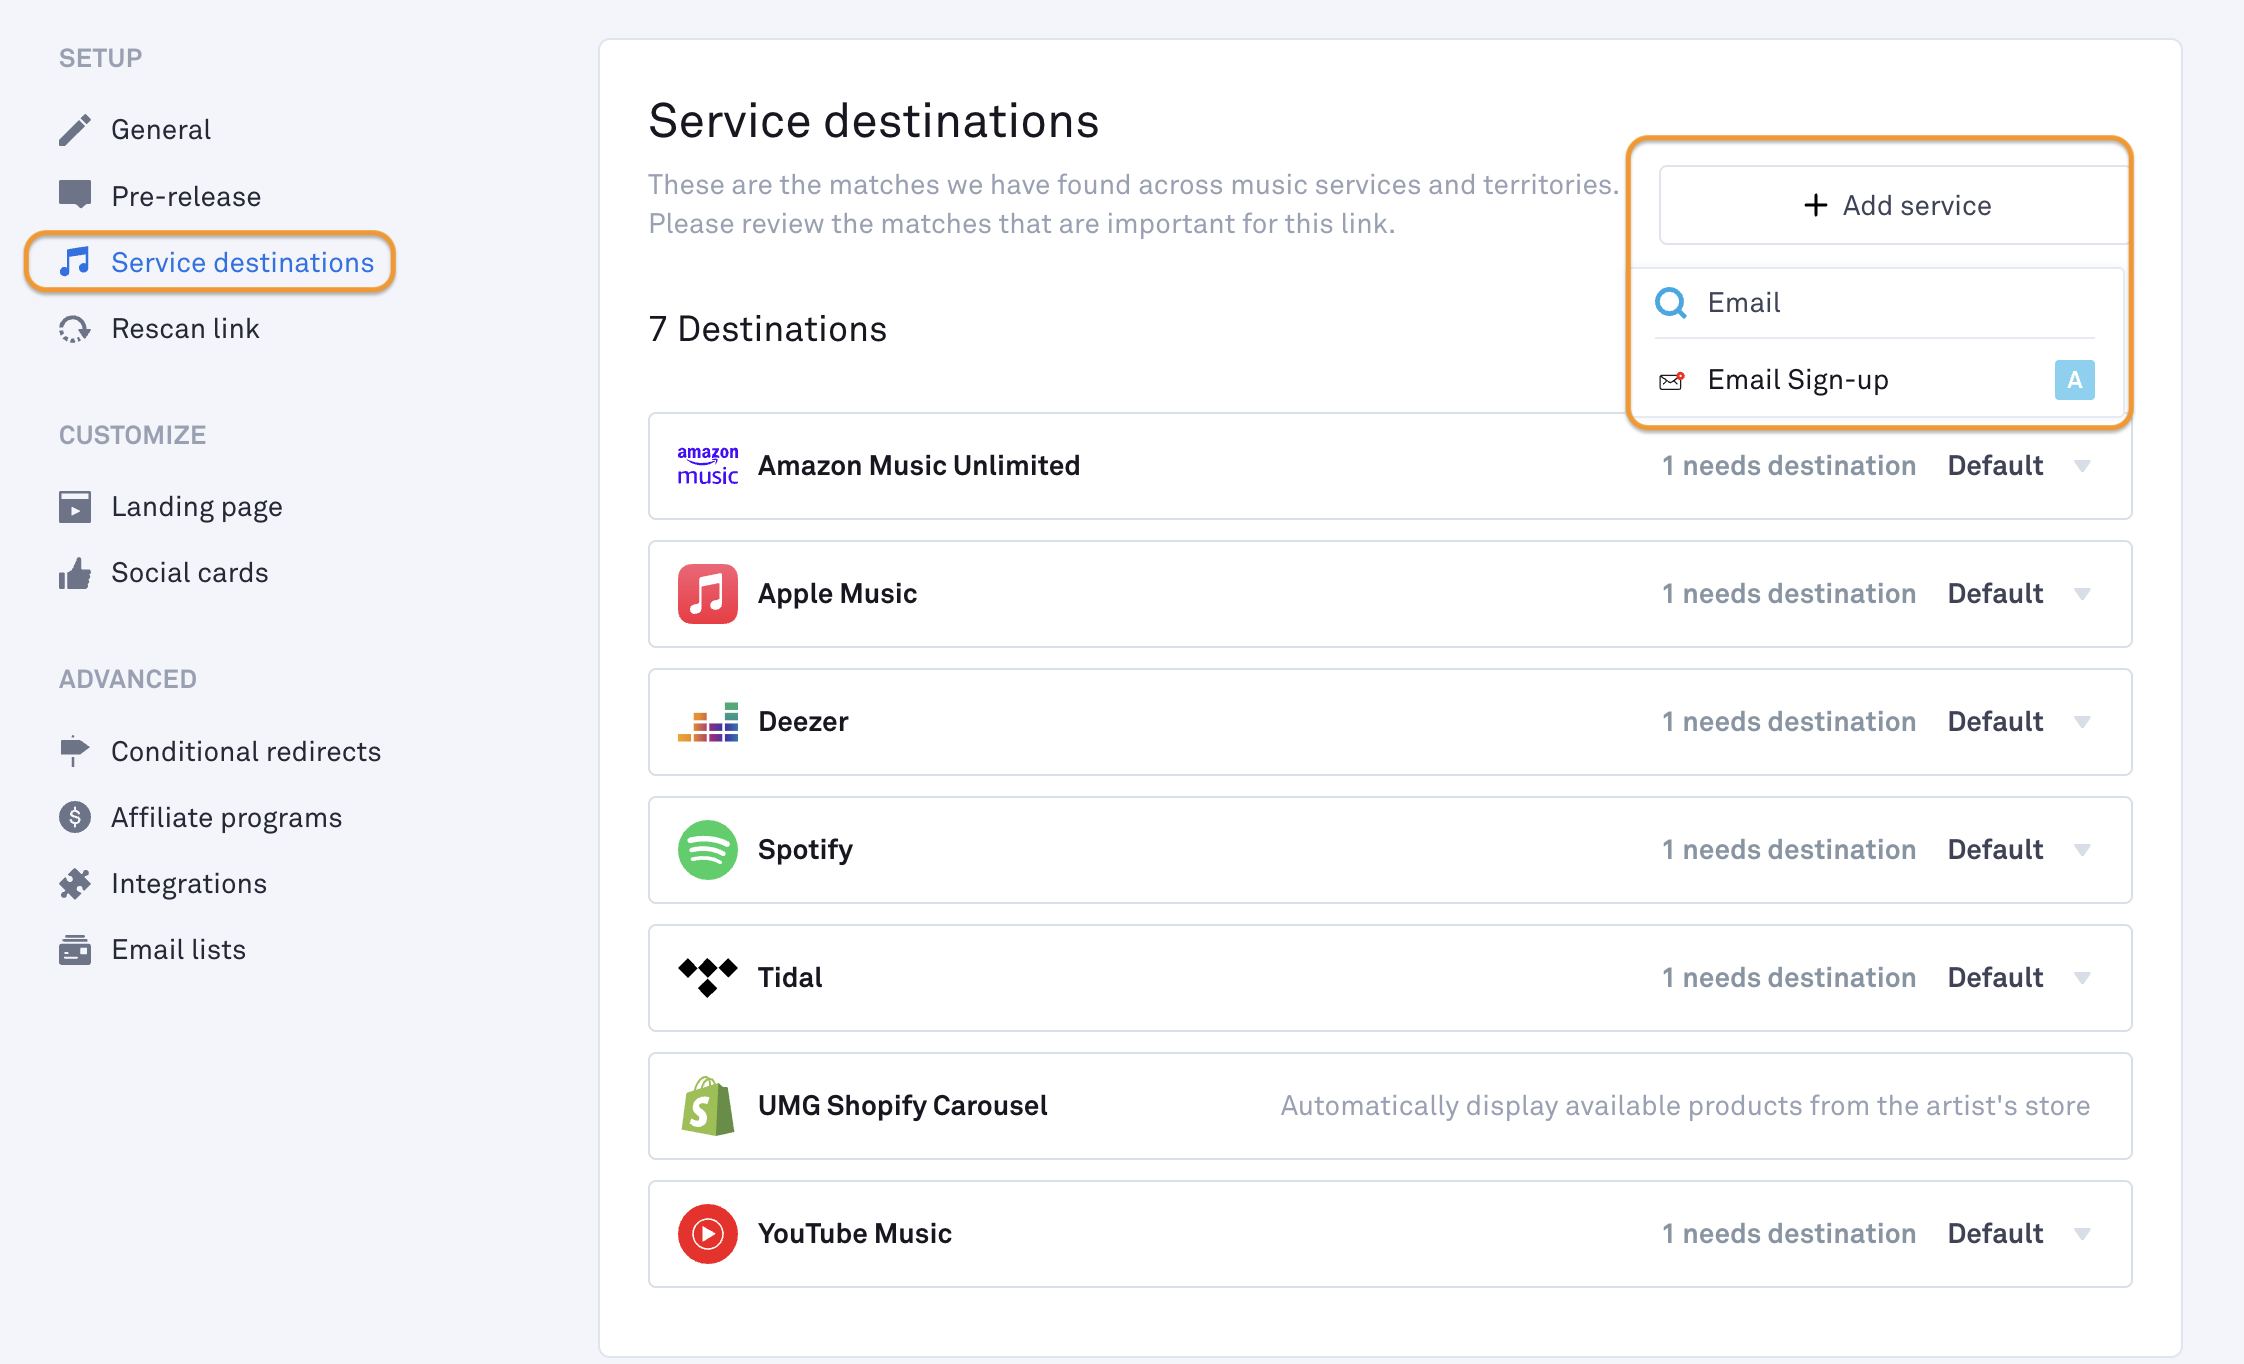The height and width of the screenshot is (1364, 2244).
Task: Click Amazon Music Unlimited service name
Action: (x=919, y=466)
